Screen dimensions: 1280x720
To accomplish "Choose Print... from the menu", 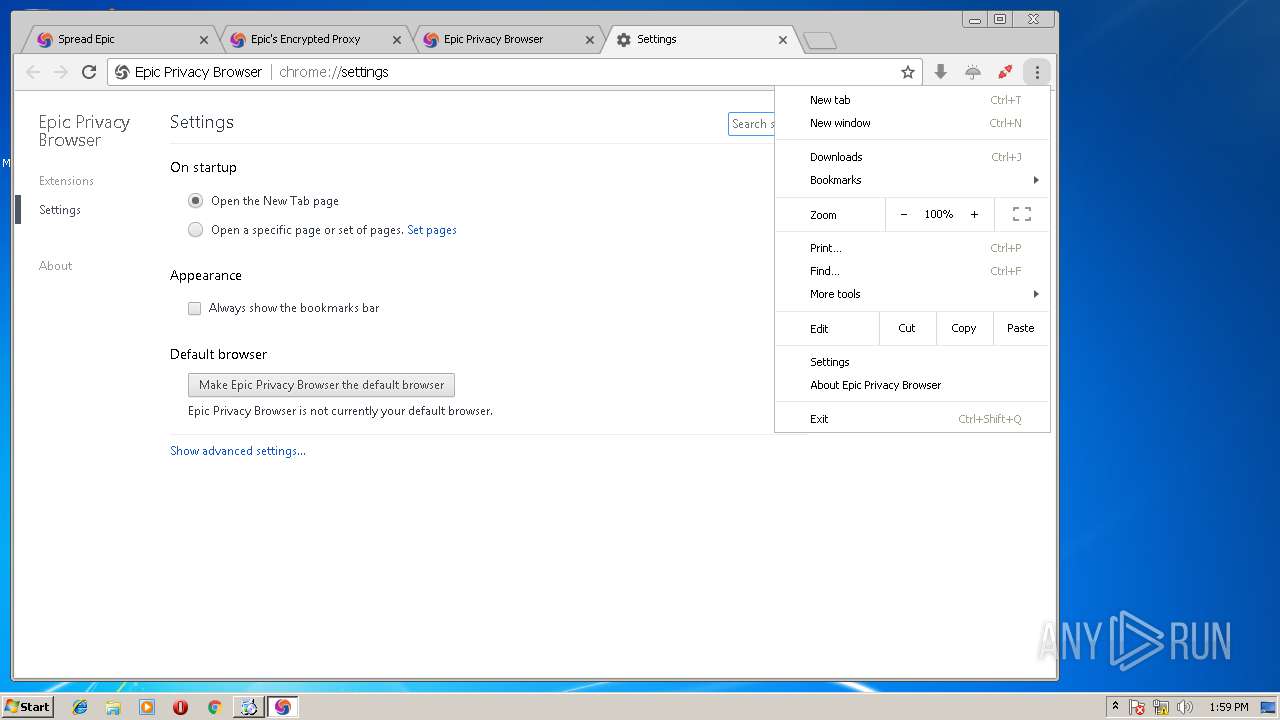I will click(x=912, y=248).
